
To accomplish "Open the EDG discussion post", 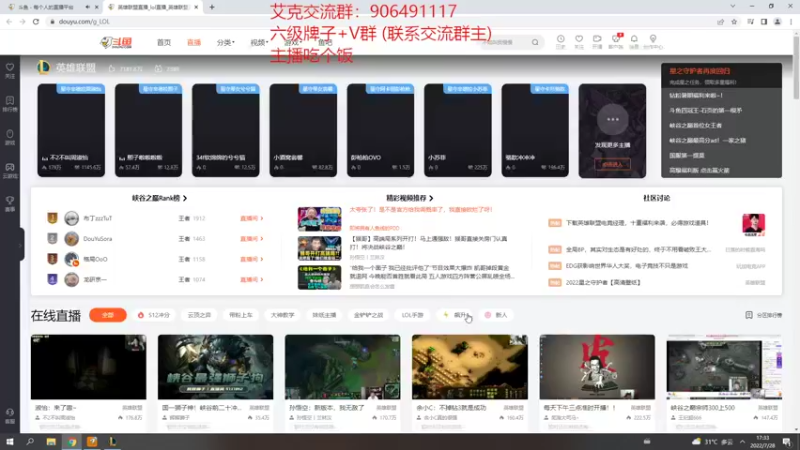I will (x=627, y=266).
